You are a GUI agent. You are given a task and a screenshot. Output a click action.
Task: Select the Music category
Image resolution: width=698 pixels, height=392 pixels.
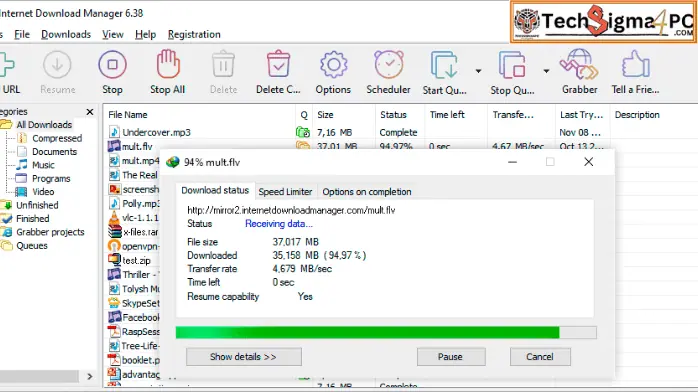click(x=43, y=165)
